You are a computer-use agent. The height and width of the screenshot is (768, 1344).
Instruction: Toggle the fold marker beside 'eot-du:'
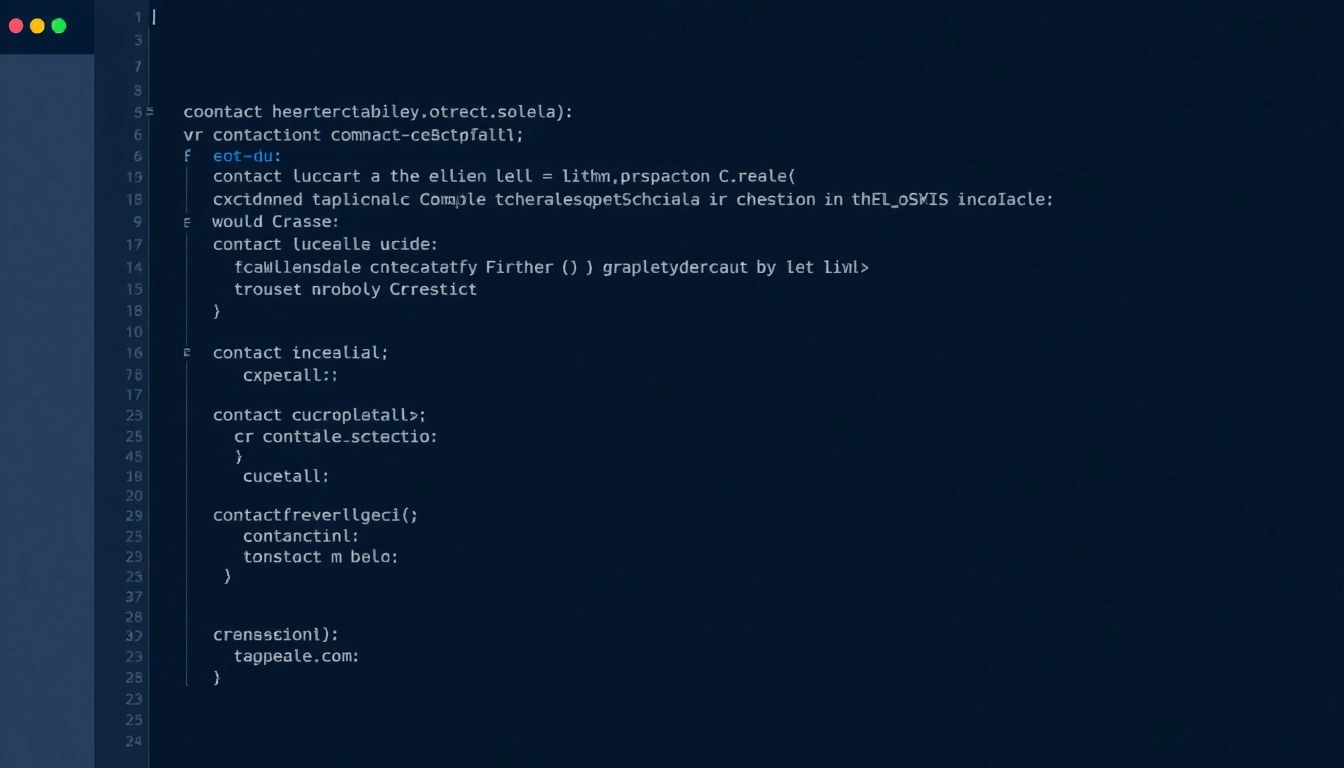187,157
